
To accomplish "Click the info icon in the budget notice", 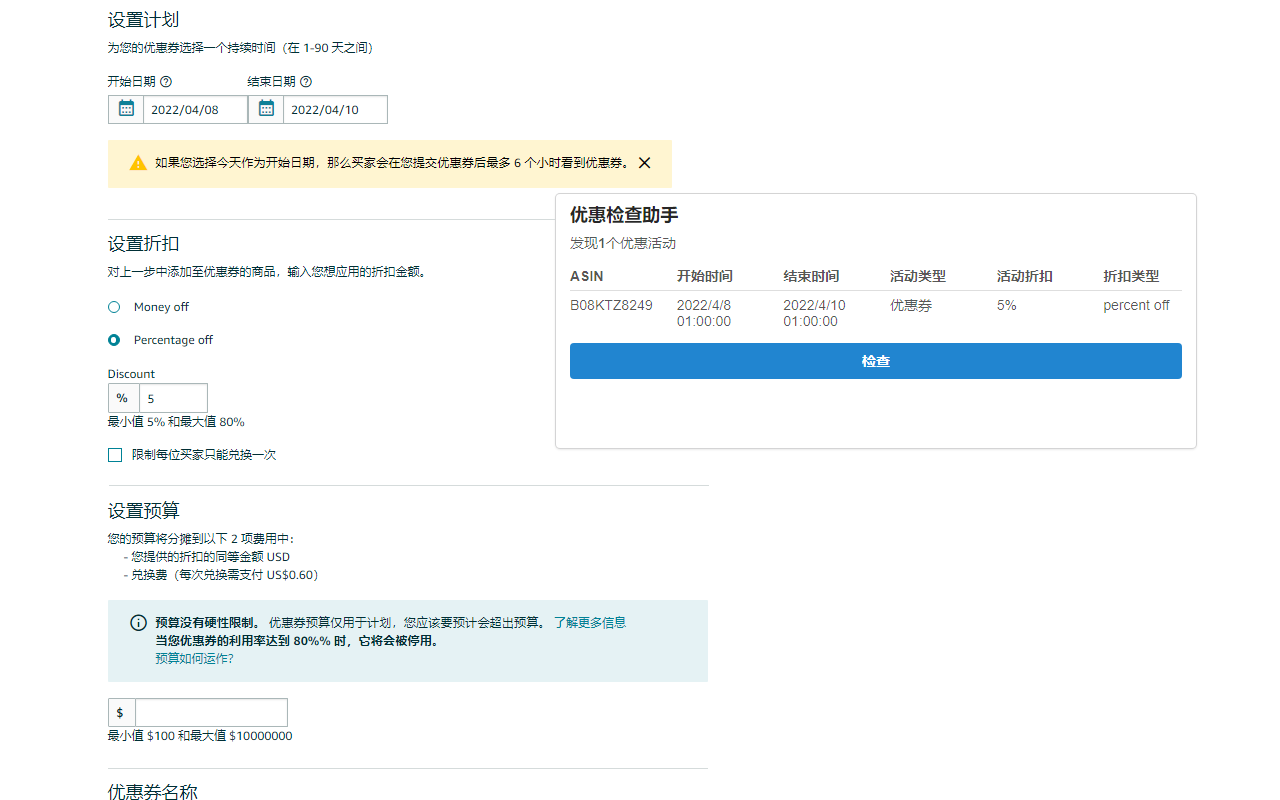I will tap(137, 623).
